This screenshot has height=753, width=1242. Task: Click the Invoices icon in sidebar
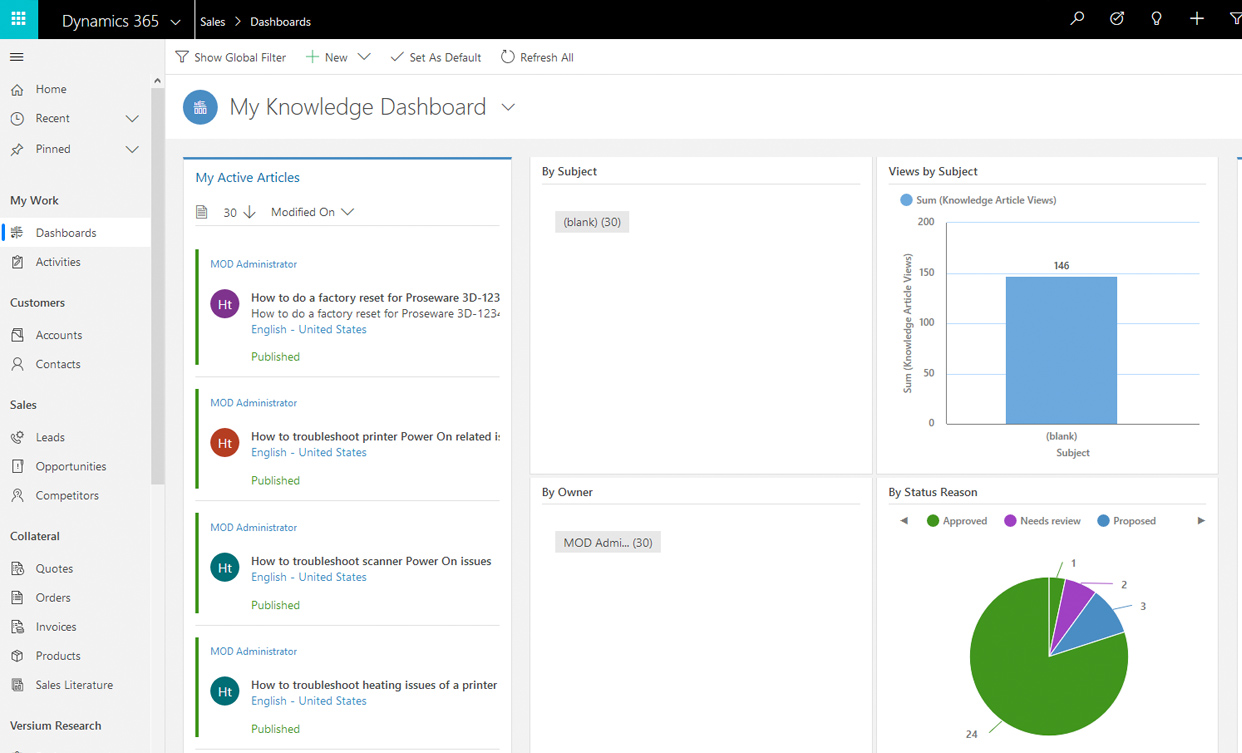click(17, 626)
